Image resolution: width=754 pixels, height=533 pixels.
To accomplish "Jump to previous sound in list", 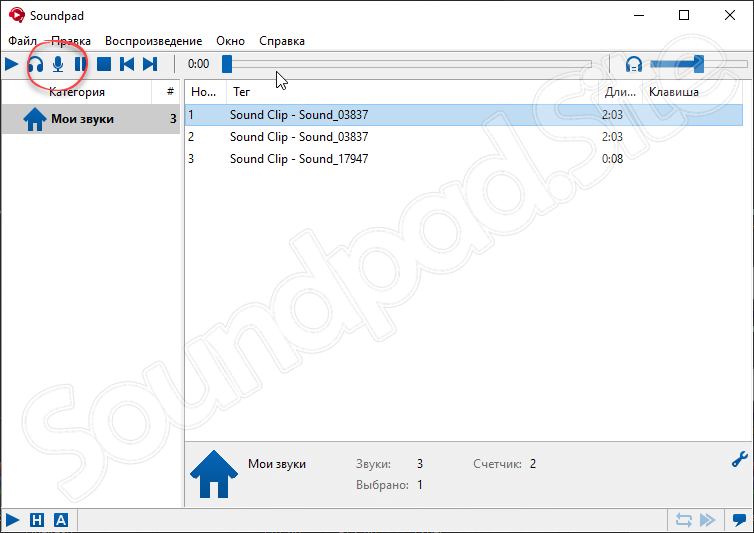I will 127,64.
